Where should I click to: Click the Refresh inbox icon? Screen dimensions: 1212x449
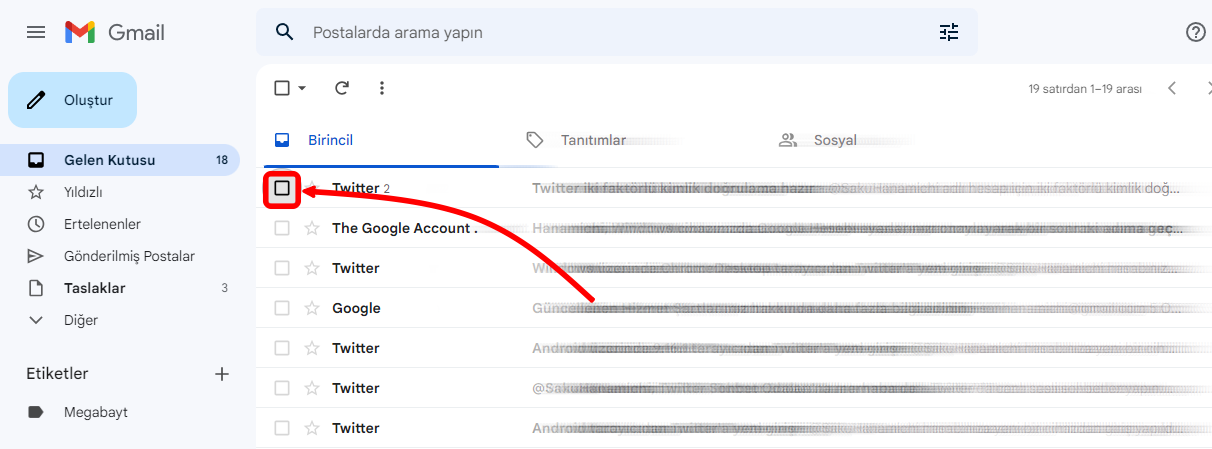click(x=342, y=88)
